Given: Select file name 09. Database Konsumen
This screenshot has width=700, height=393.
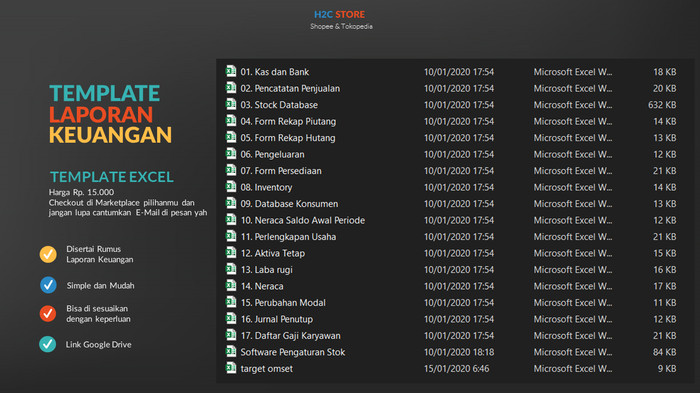Looking at the screenshot, I should coord(289,204).
